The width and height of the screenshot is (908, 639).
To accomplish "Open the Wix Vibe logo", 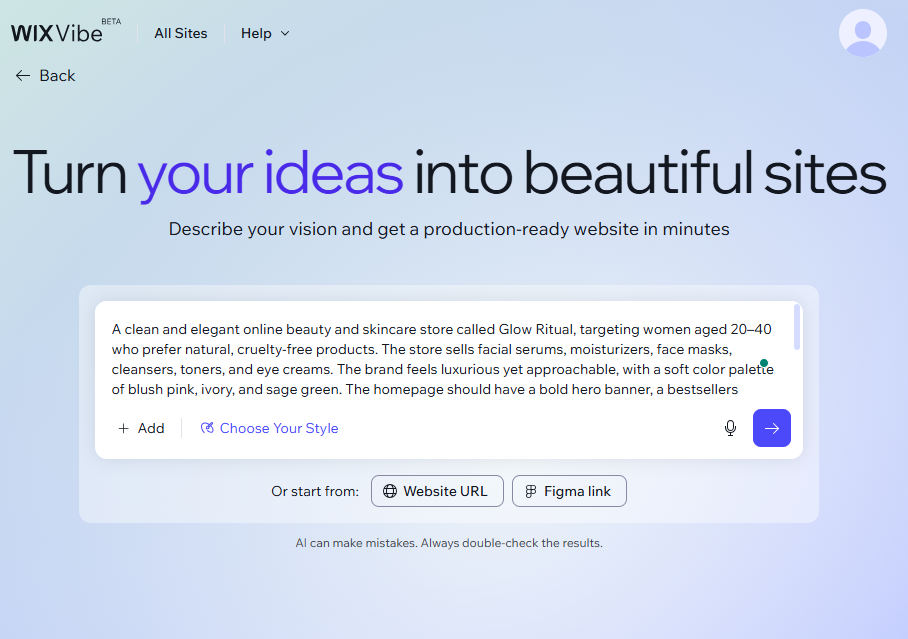I will point(55,31).
